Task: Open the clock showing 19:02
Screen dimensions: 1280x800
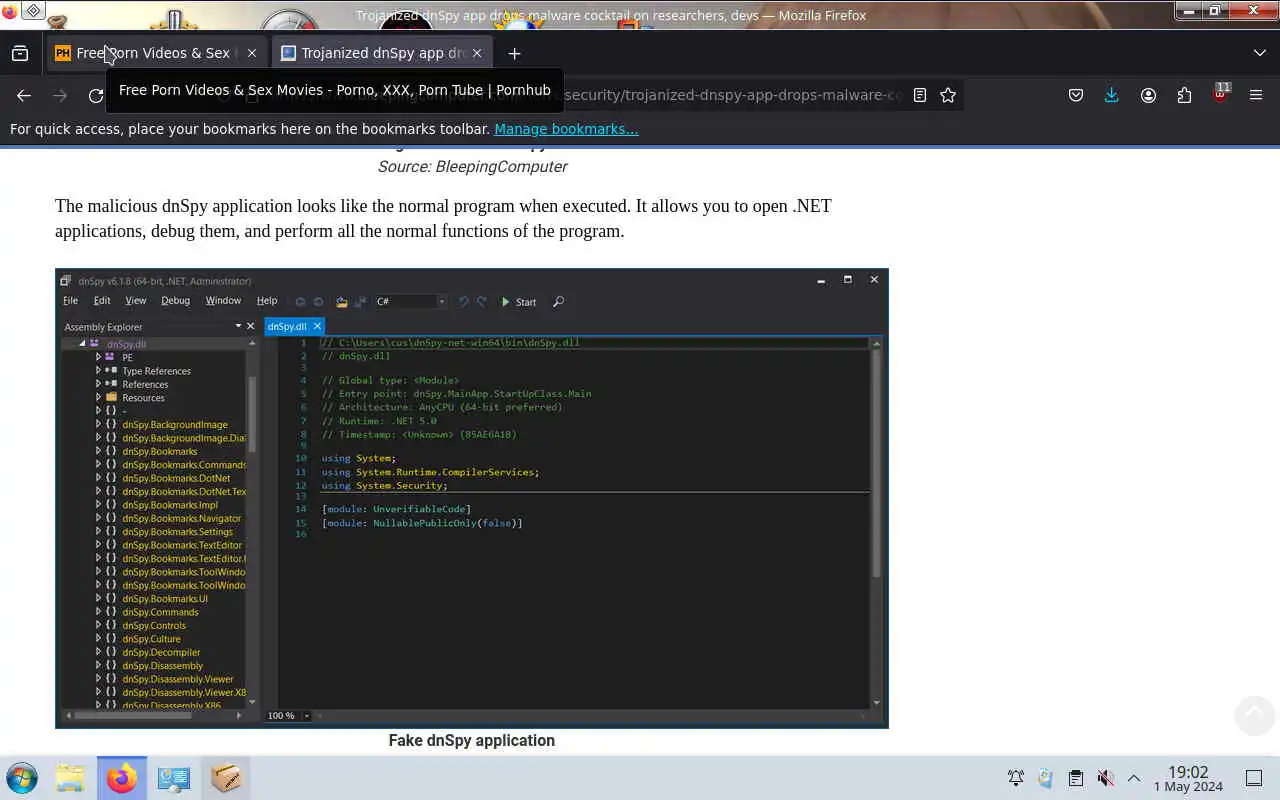Action: pyautogui.click(x=1188, y=778)
